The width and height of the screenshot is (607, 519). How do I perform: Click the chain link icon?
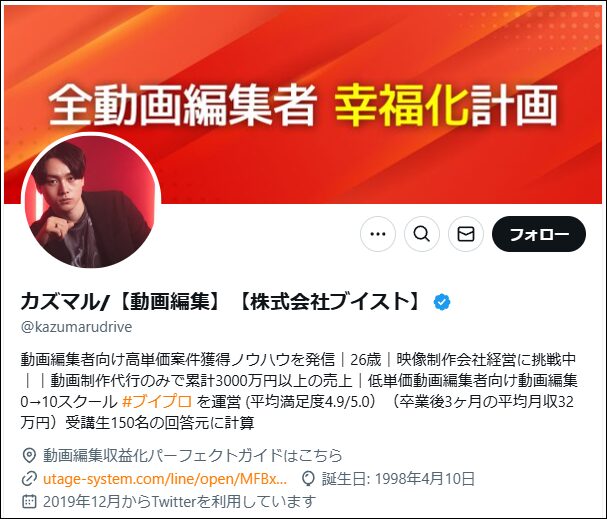click(x=29, y=479)
